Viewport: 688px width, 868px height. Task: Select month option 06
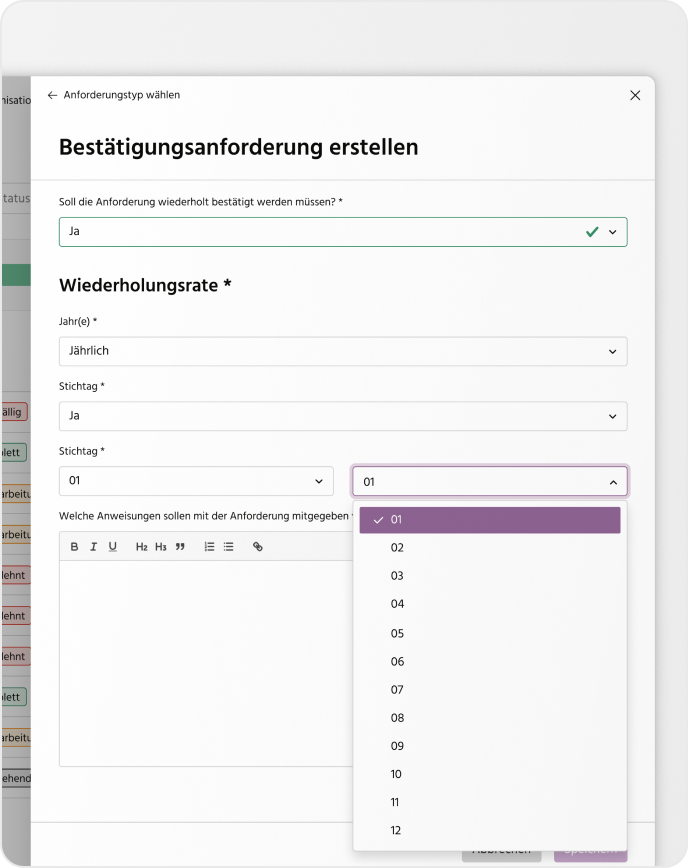coord(489,662)
